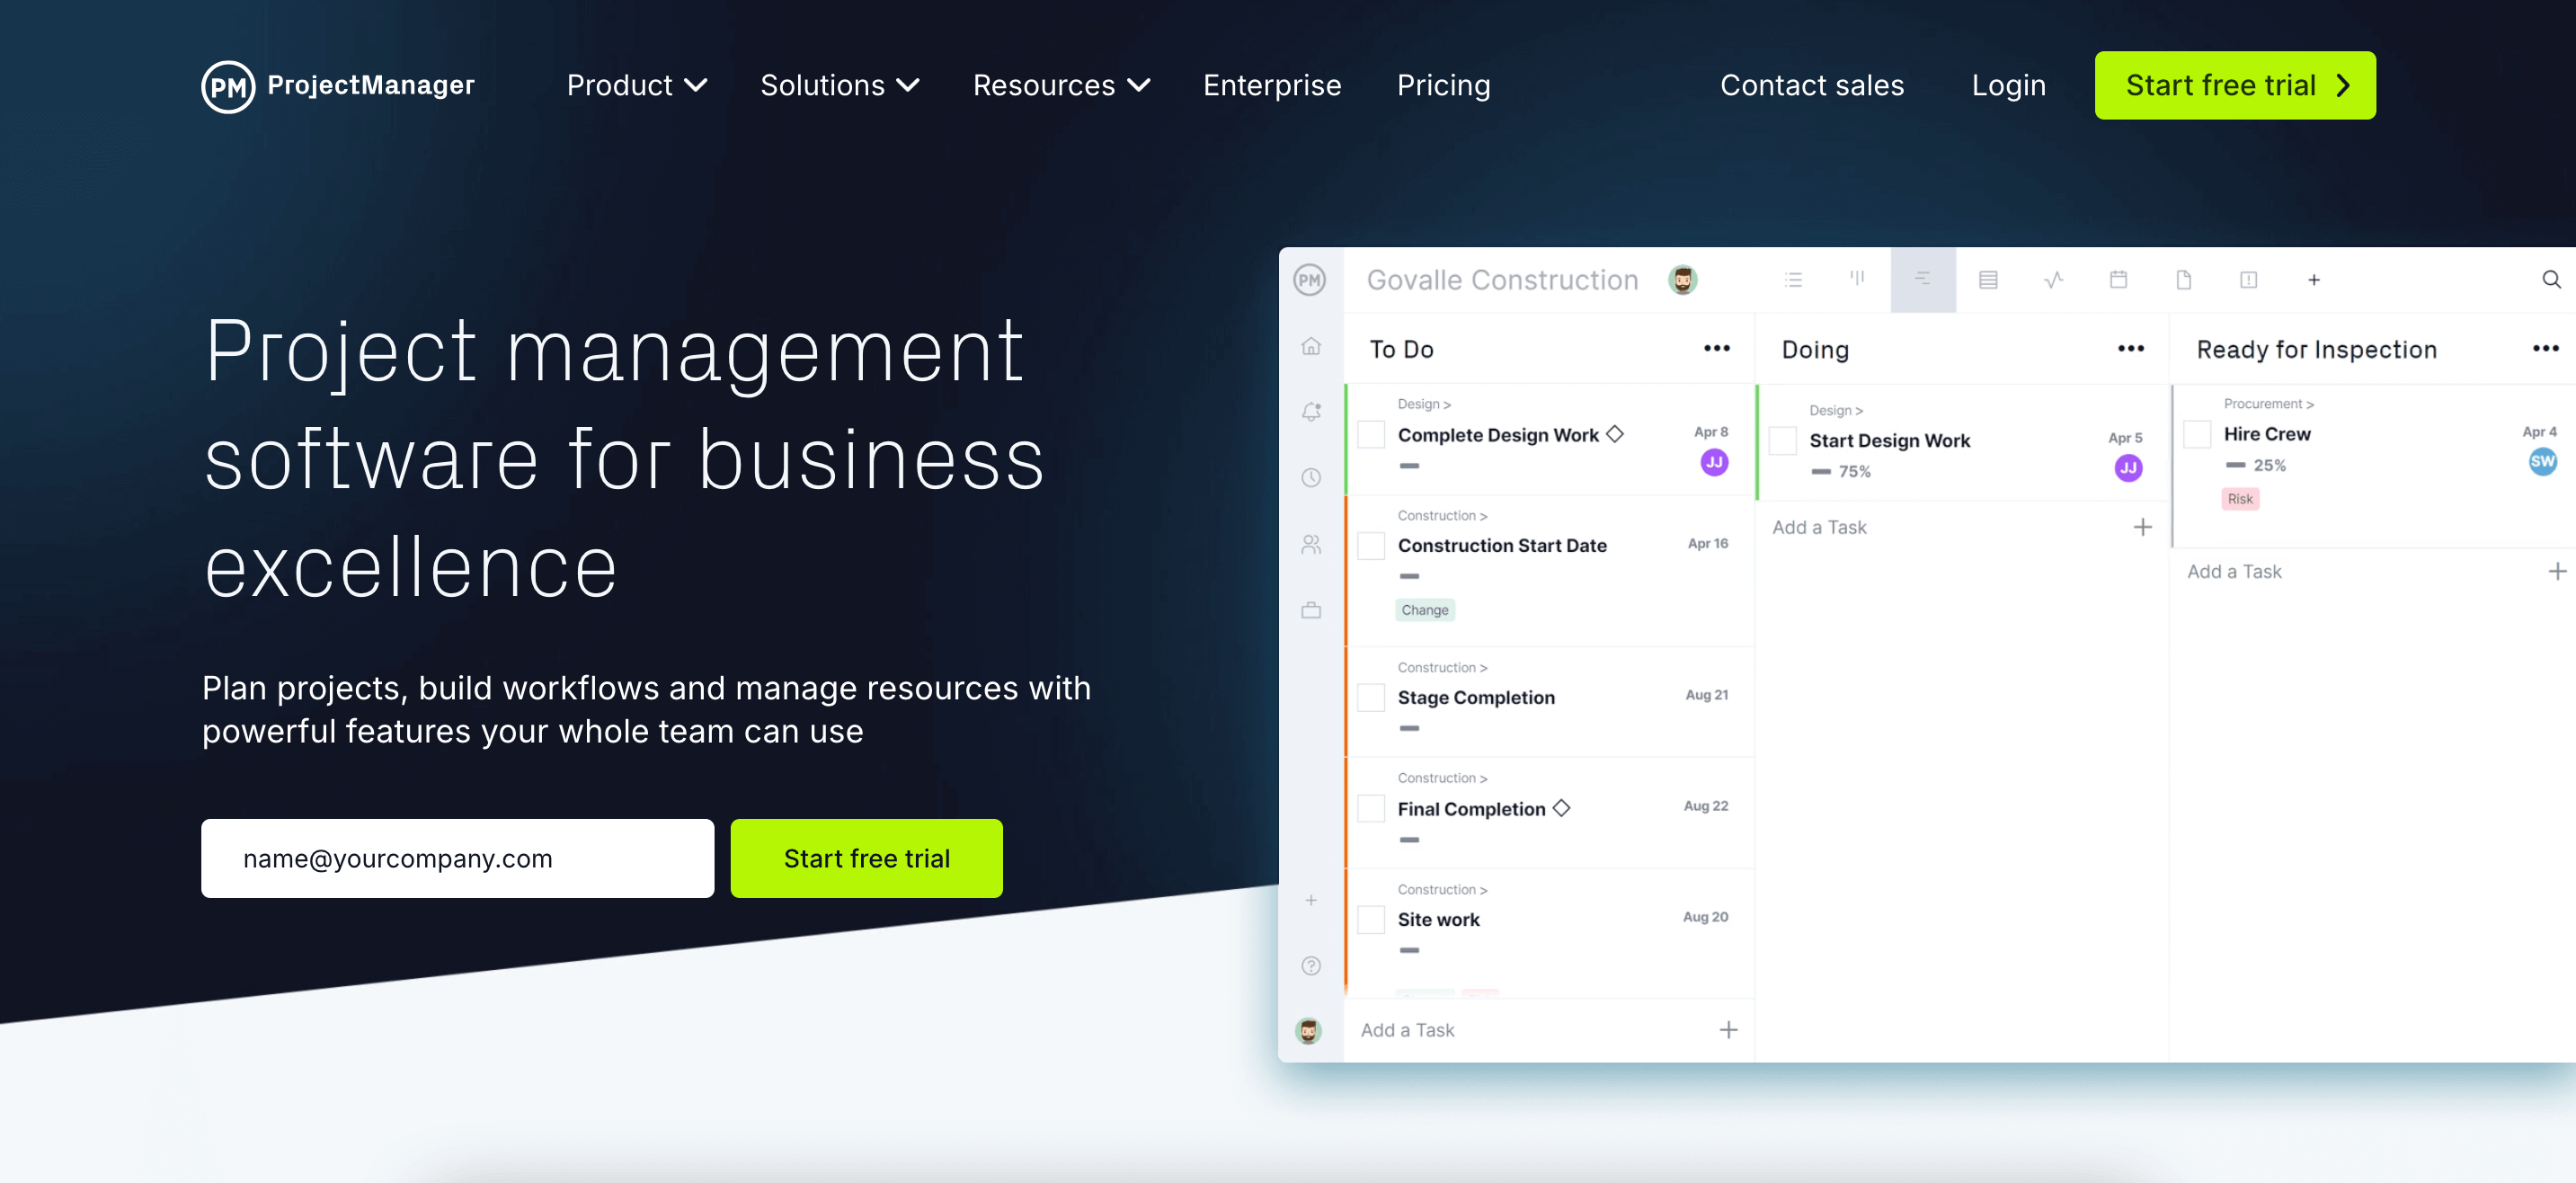The width and height of the screenshot is (2576, 1183).
Task: Check the Hire Crew checkbox
Action: [2197, 434]
